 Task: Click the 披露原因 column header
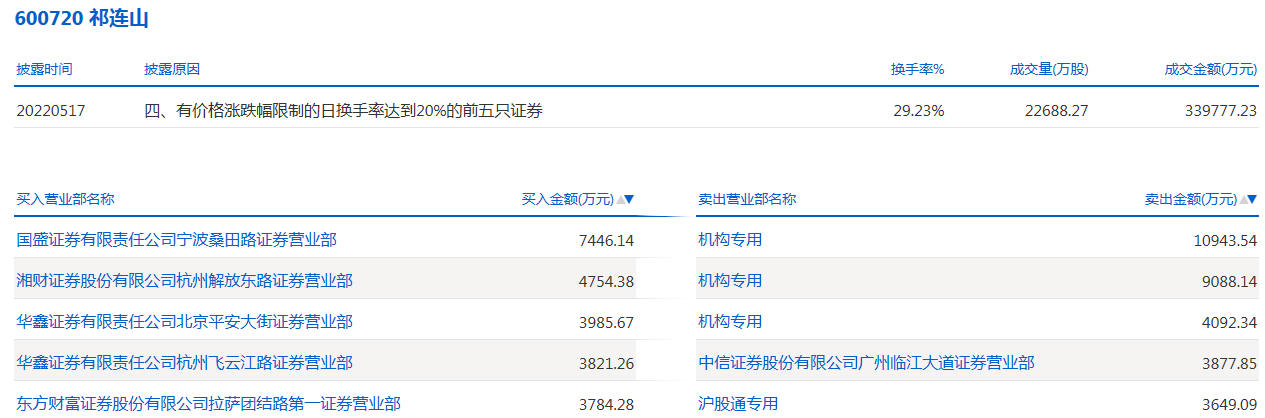(172, 70)
